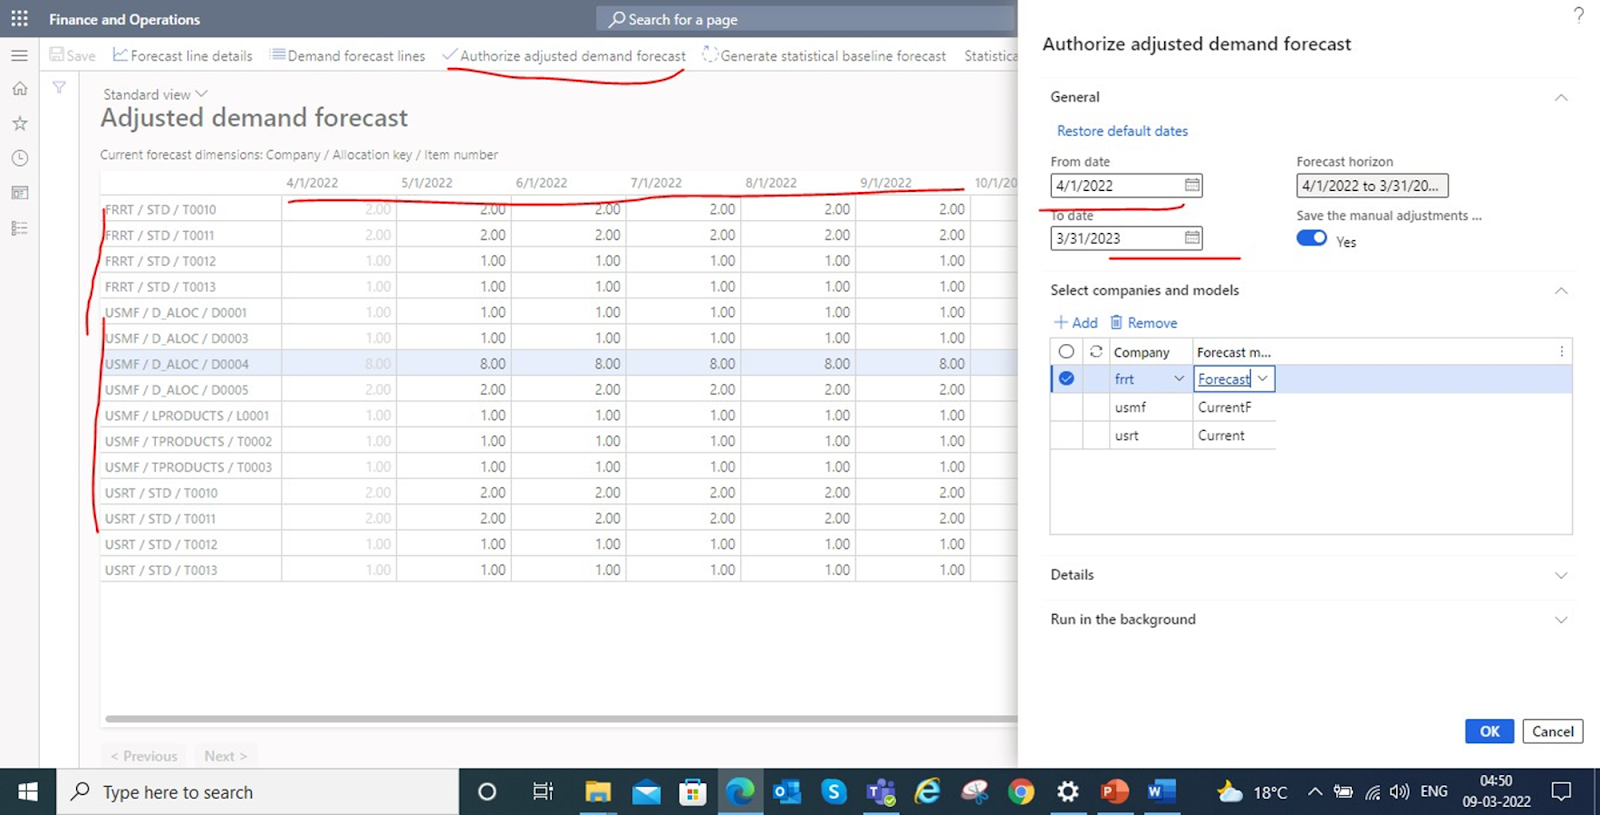The image size is (1600, 815).
Task: Open File Explorer from taskbar
Action: click(598, 792)
